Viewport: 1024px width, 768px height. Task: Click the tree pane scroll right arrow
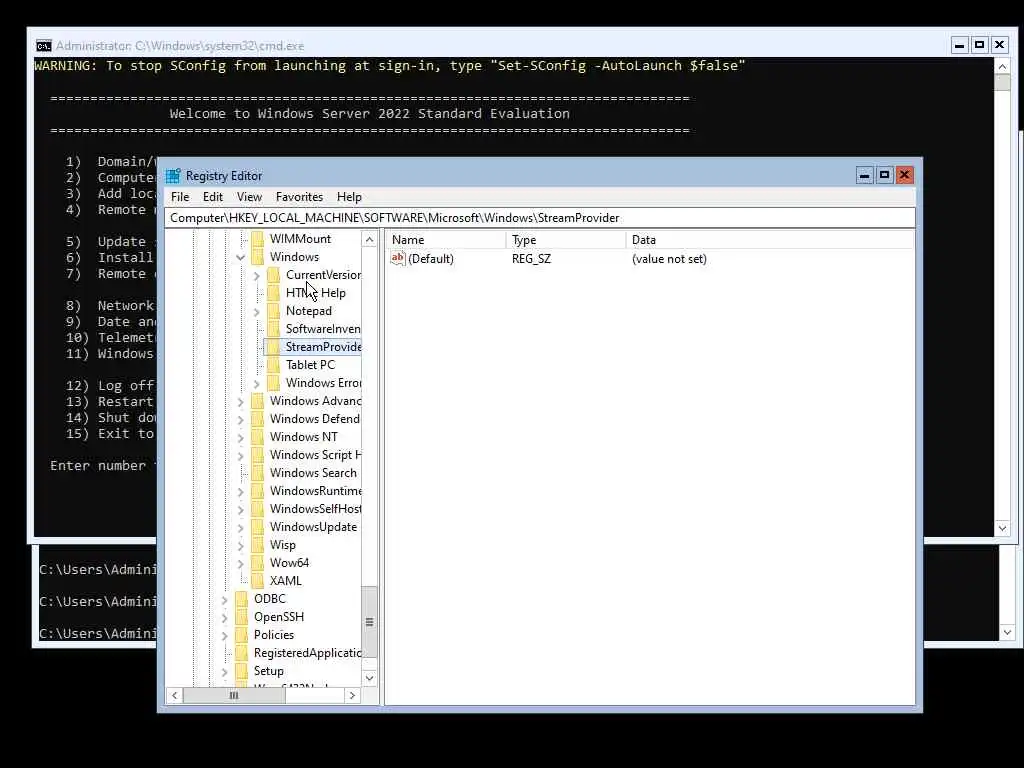[x=352, y=696]
